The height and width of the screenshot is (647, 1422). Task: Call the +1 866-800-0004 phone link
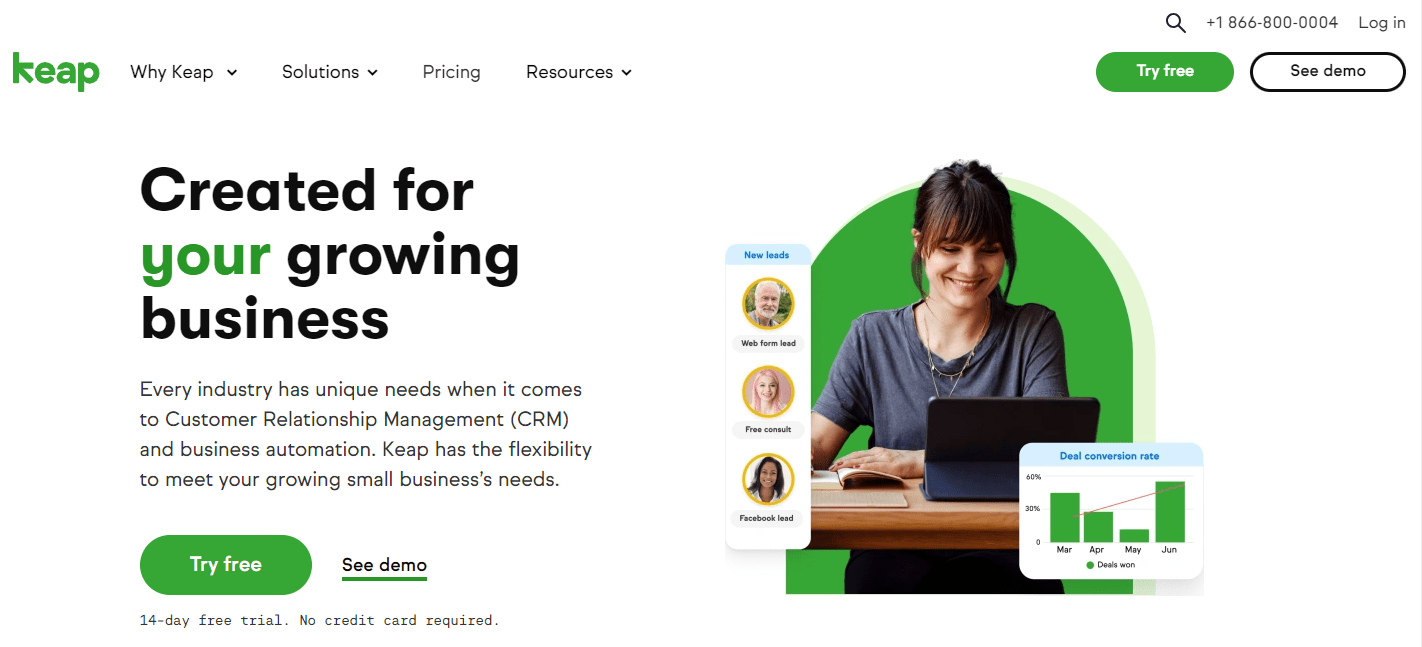pyautogui.click(x=1271, y=23)
